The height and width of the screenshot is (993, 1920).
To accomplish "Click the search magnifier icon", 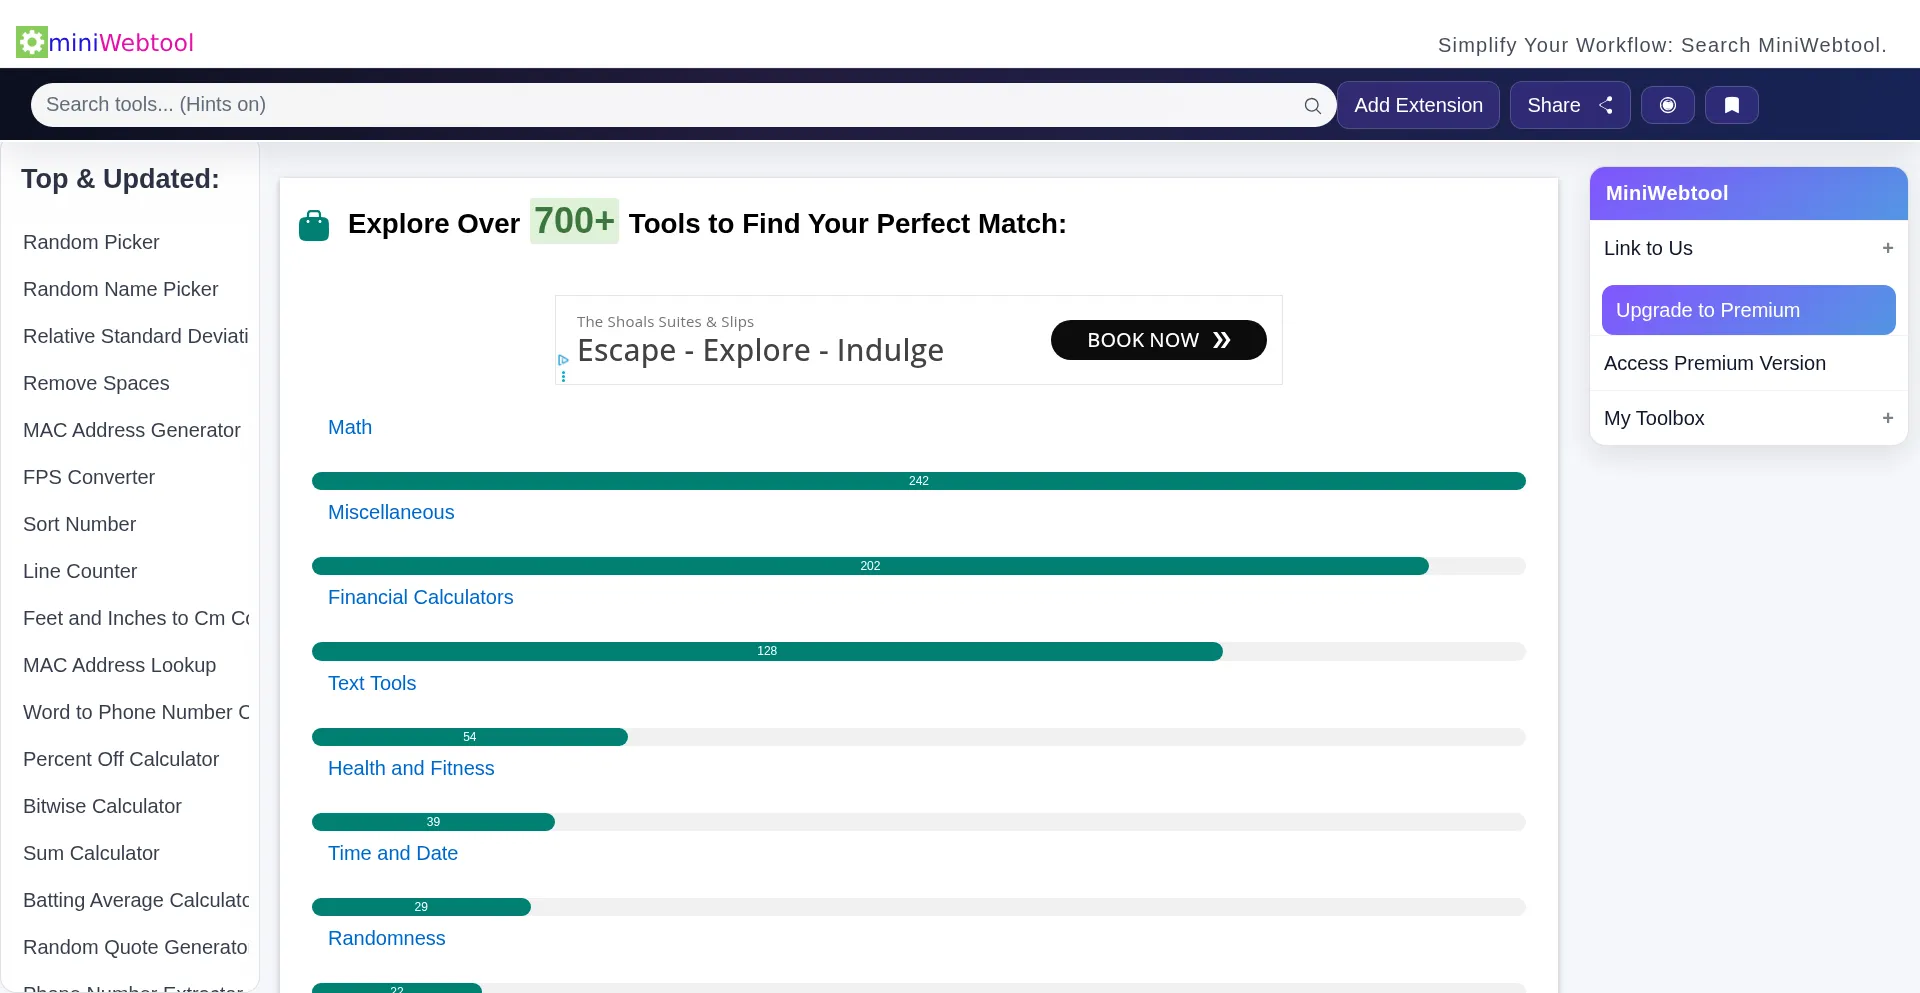I will click(x=1313, y=104).
